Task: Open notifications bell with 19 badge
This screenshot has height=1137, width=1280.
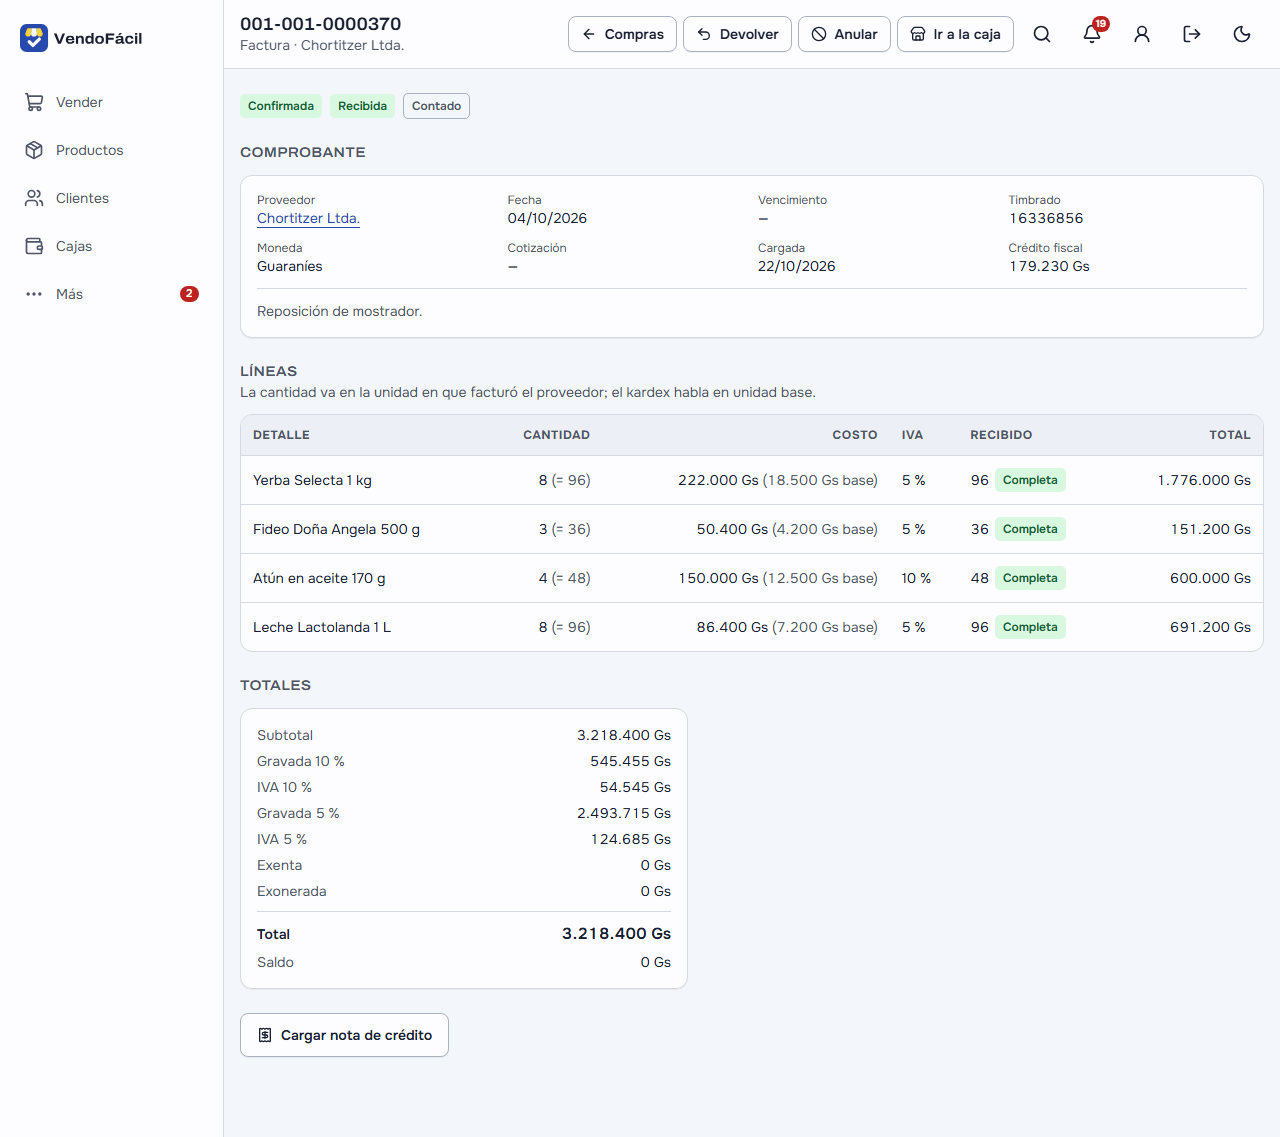Action: pos(1092,34)
